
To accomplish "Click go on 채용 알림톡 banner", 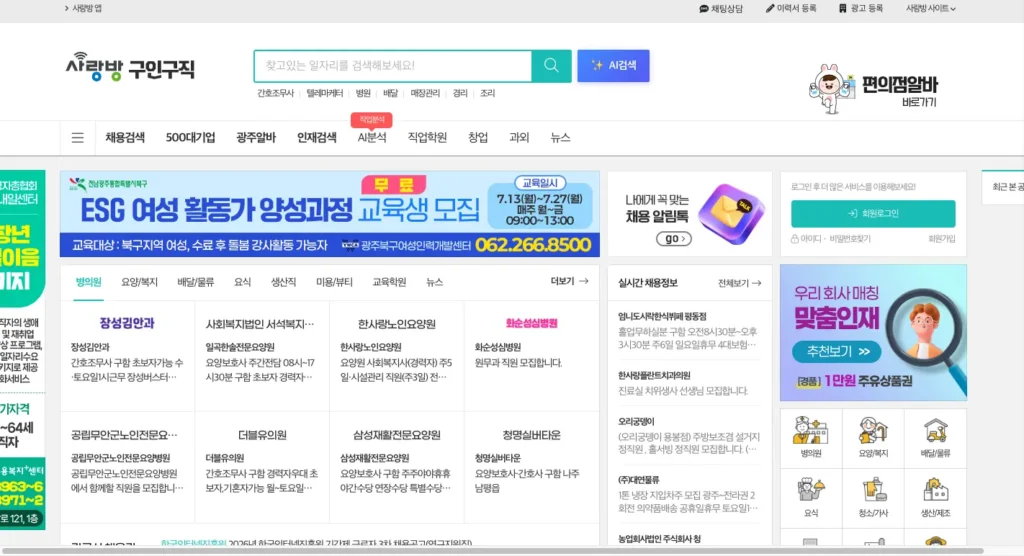I will coord(673,239).
